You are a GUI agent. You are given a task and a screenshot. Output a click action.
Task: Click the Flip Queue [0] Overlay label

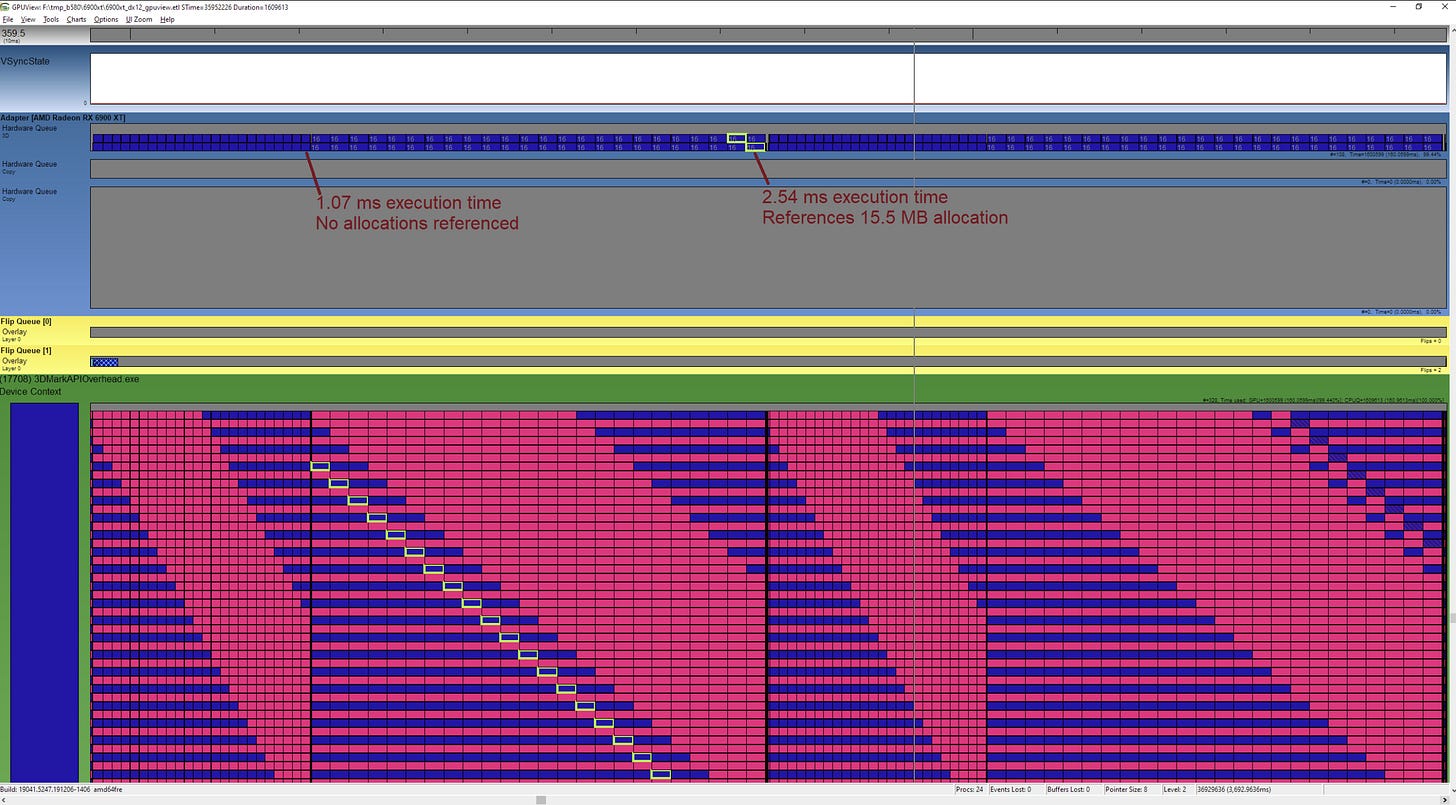click(14, 331)
